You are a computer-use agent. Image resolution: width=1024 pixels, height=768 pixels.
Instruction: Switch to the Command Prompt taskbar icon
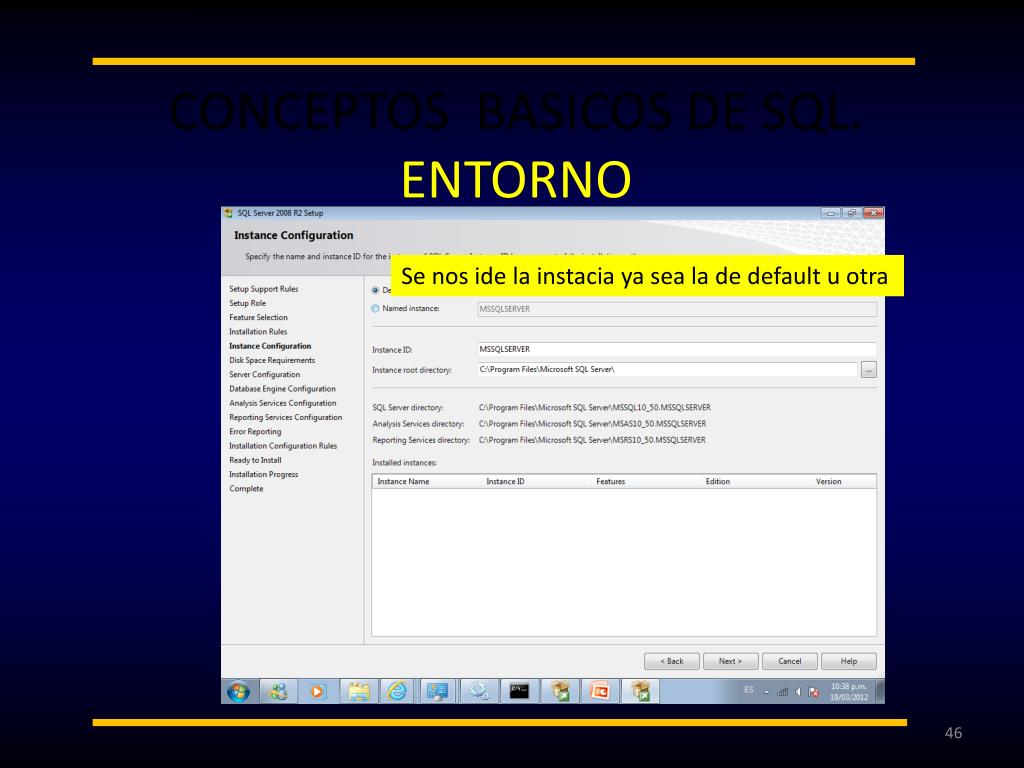[519, 691]
